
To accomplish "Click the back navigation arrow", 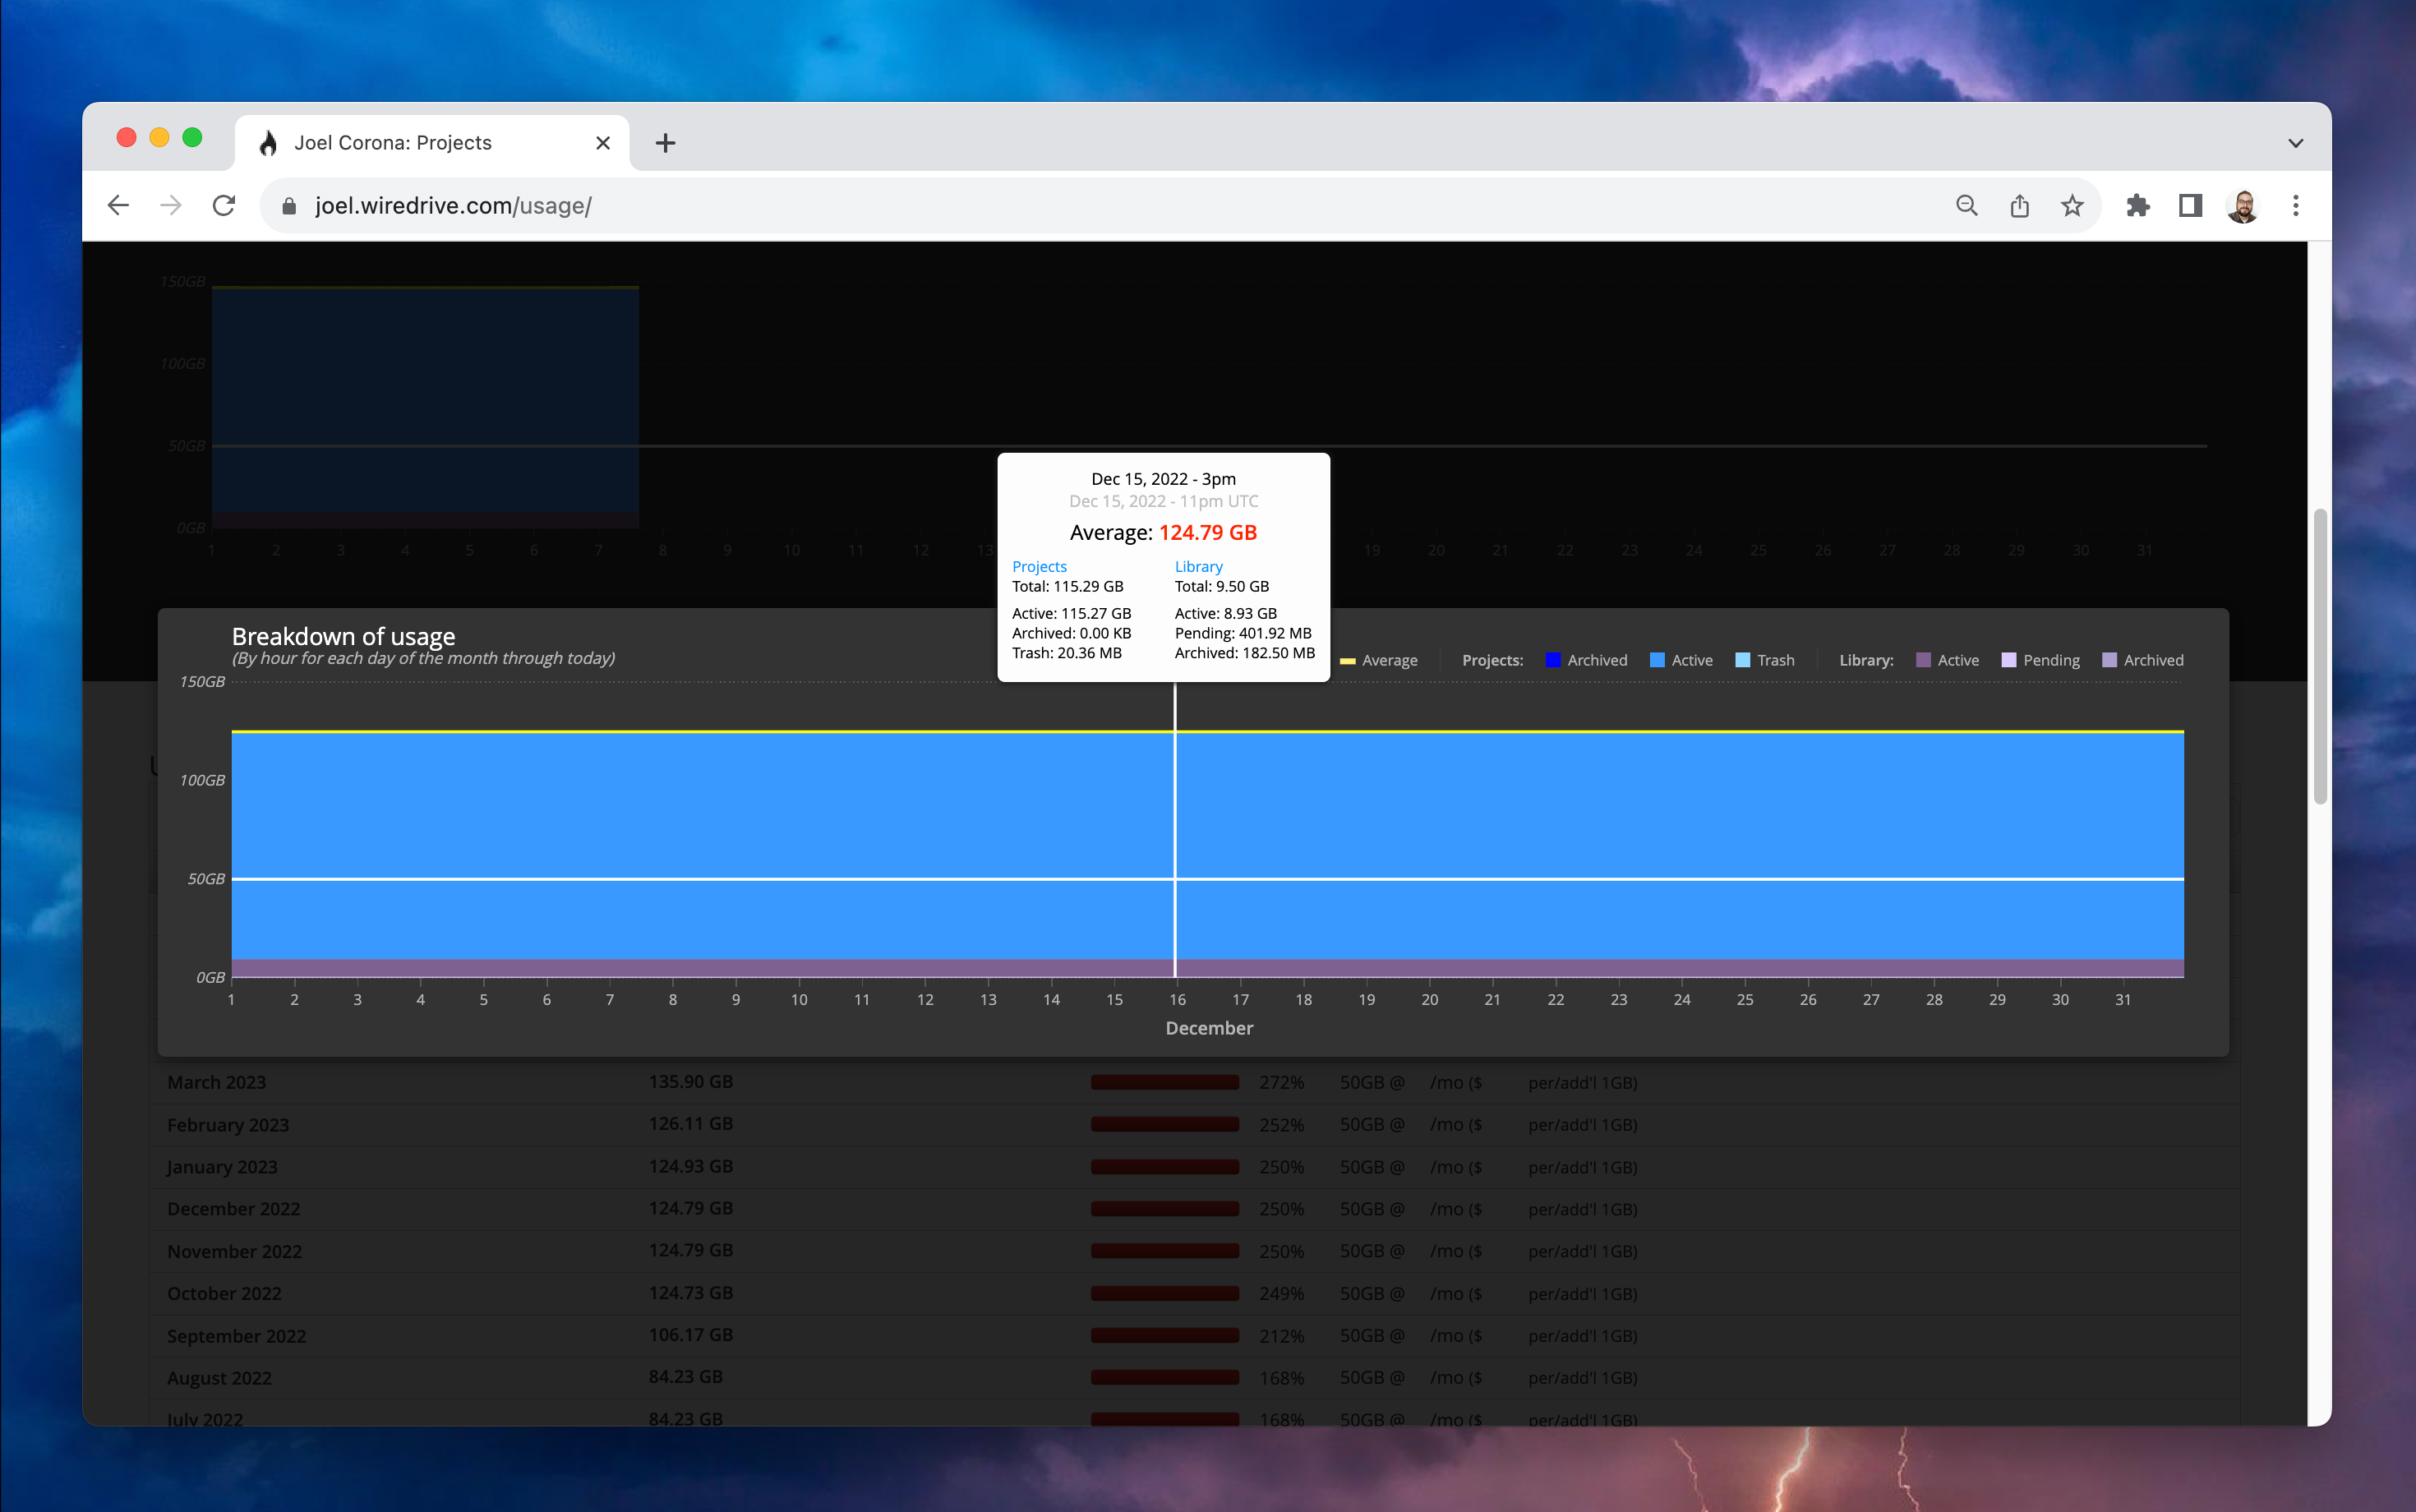I will click(x=118, y=205).
